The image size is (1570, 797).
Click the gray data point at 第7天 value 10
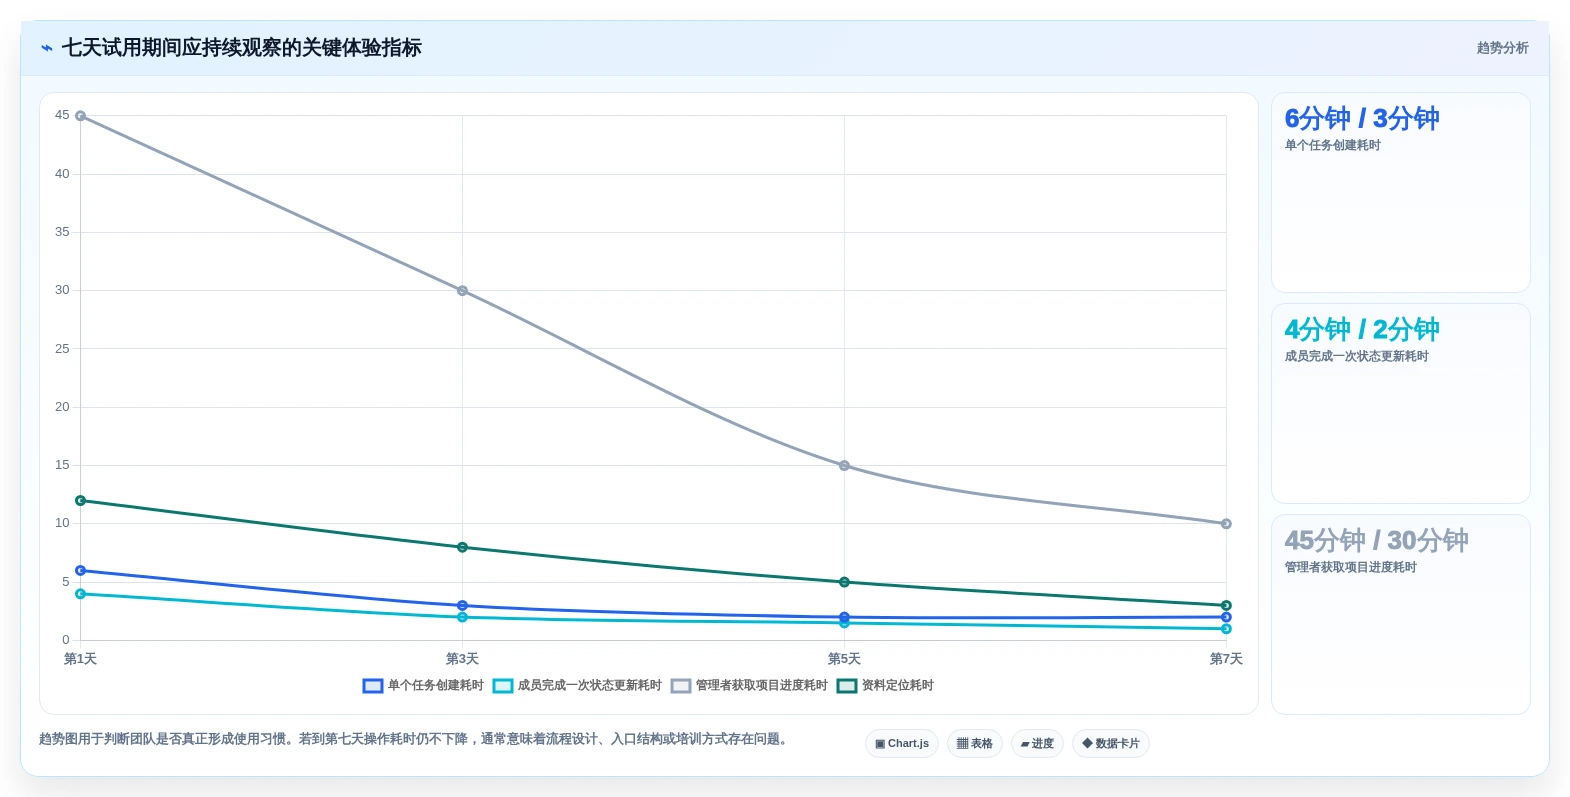click(1226, 524)
